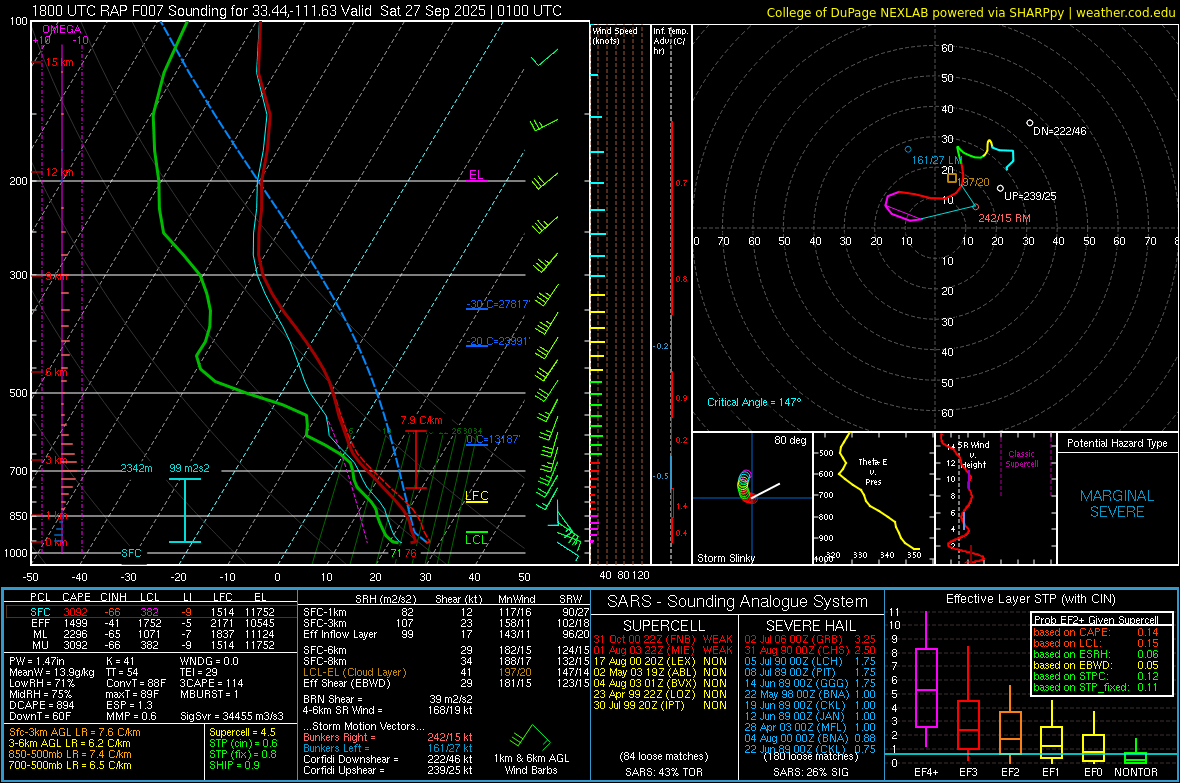Click the yellow "LFC" label on the skew-T
The height and width of the screenshot is (783, 1180).
point(476,495)
